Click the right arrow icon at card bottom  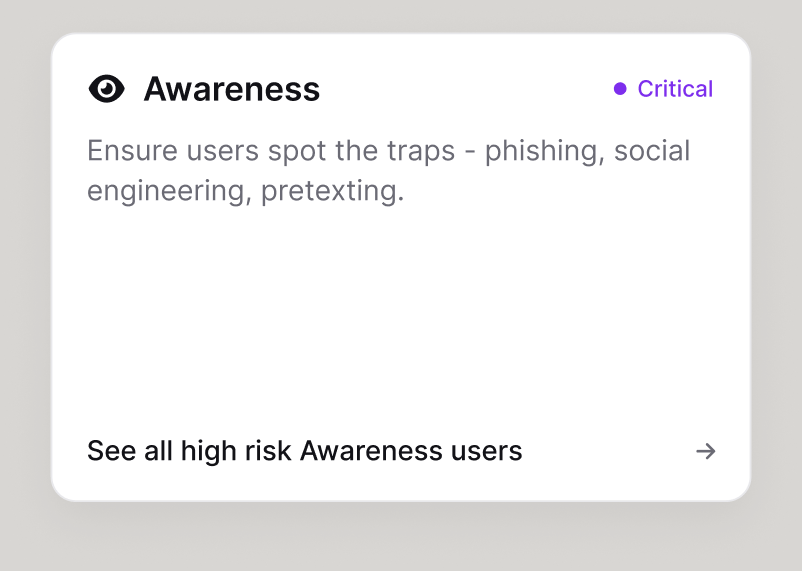tap(705, 451)
